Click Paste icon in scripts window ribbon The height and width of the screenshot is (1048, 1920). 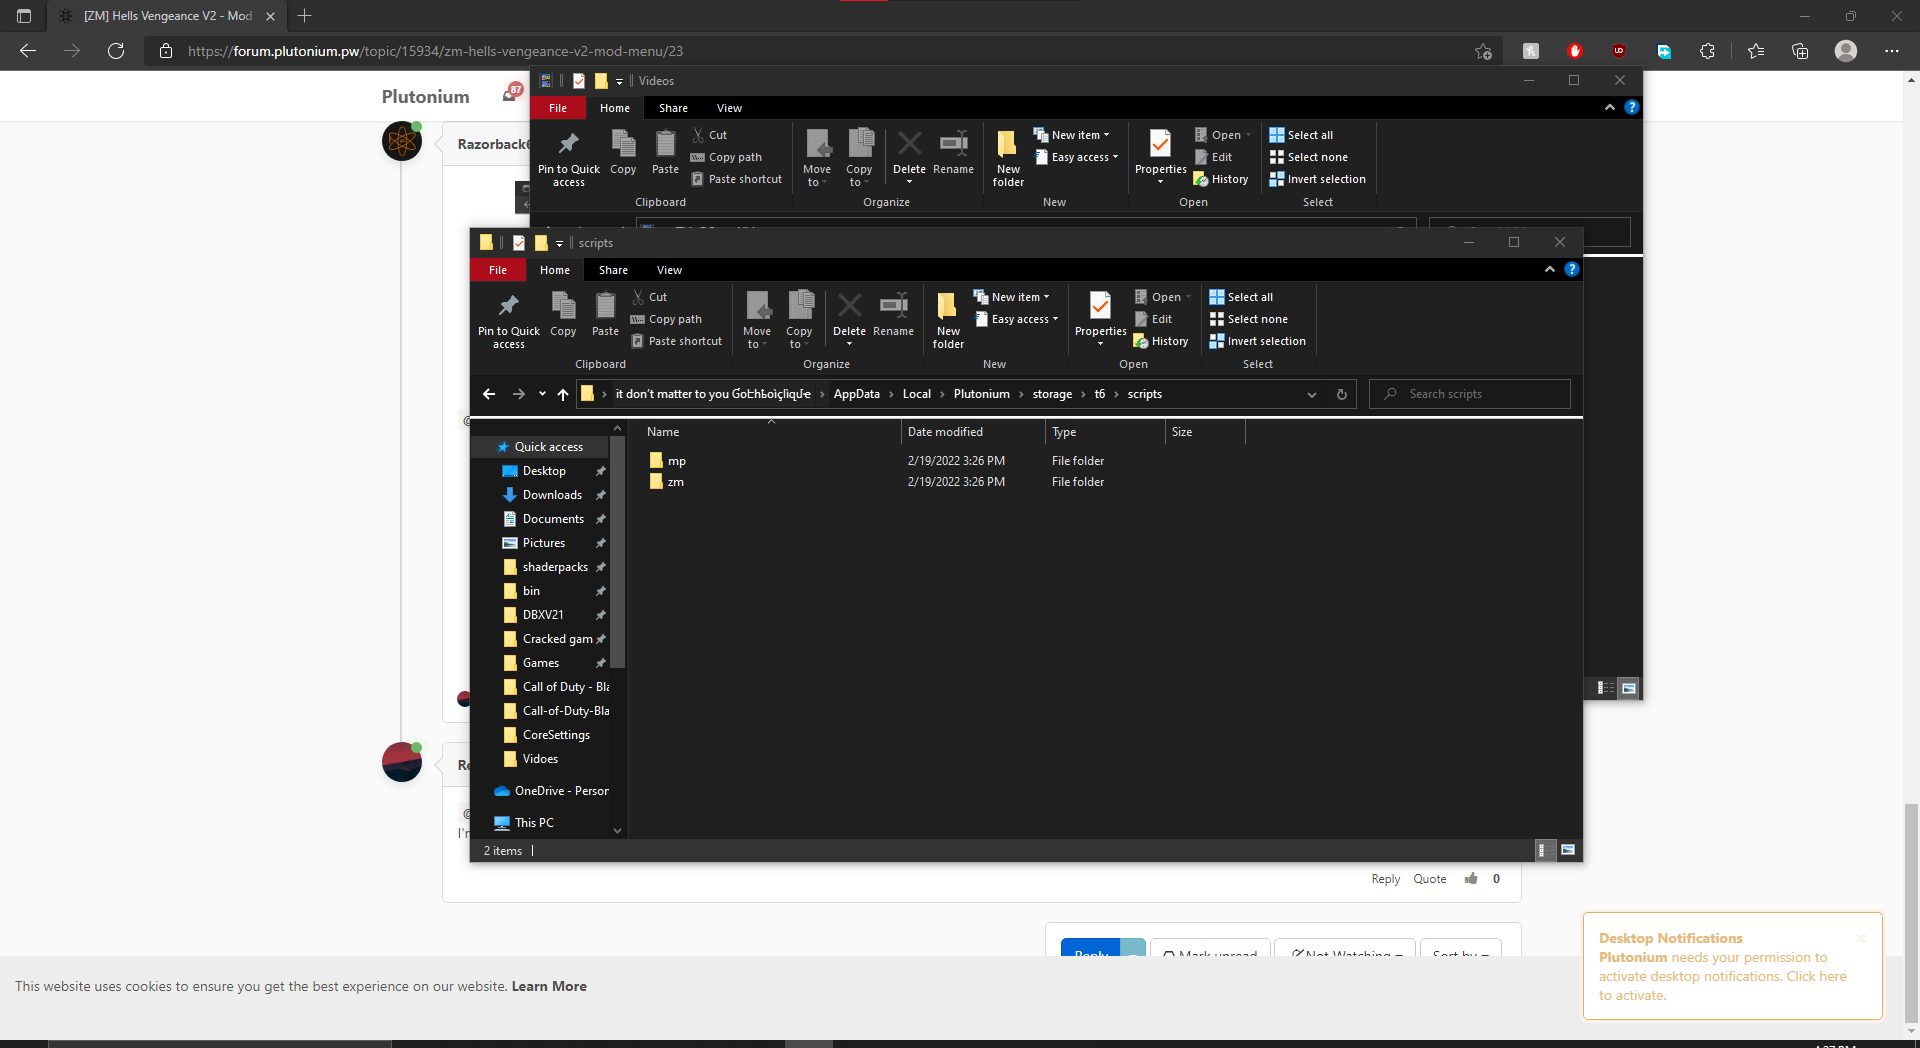[x=605, y=314]
